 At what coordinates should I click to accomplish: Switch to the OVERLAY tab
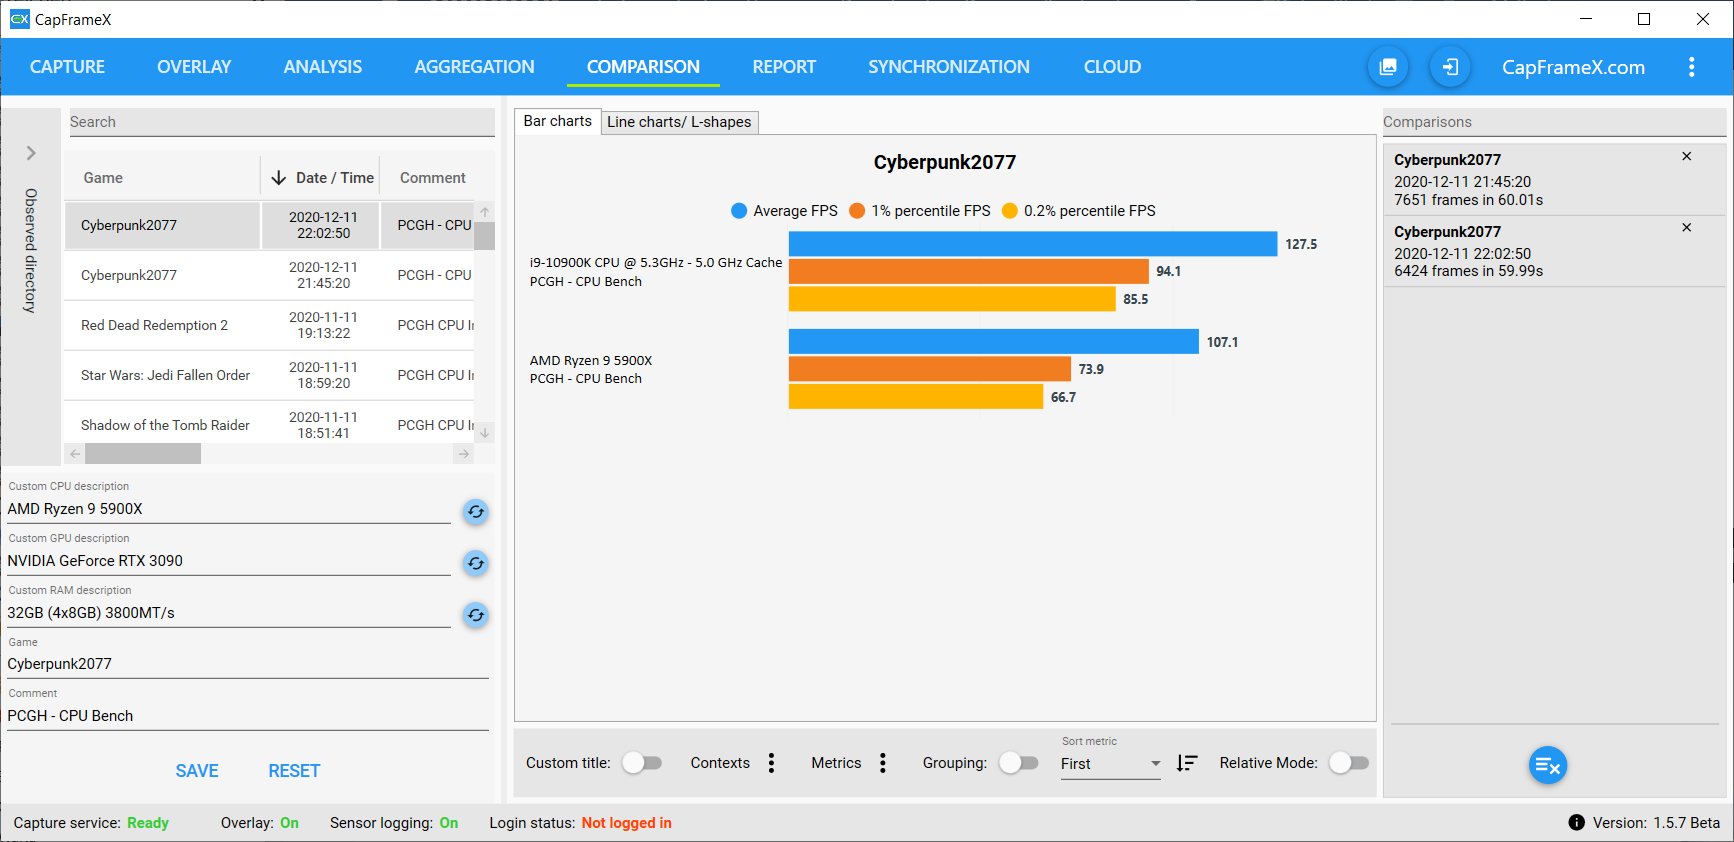point(194,67)
